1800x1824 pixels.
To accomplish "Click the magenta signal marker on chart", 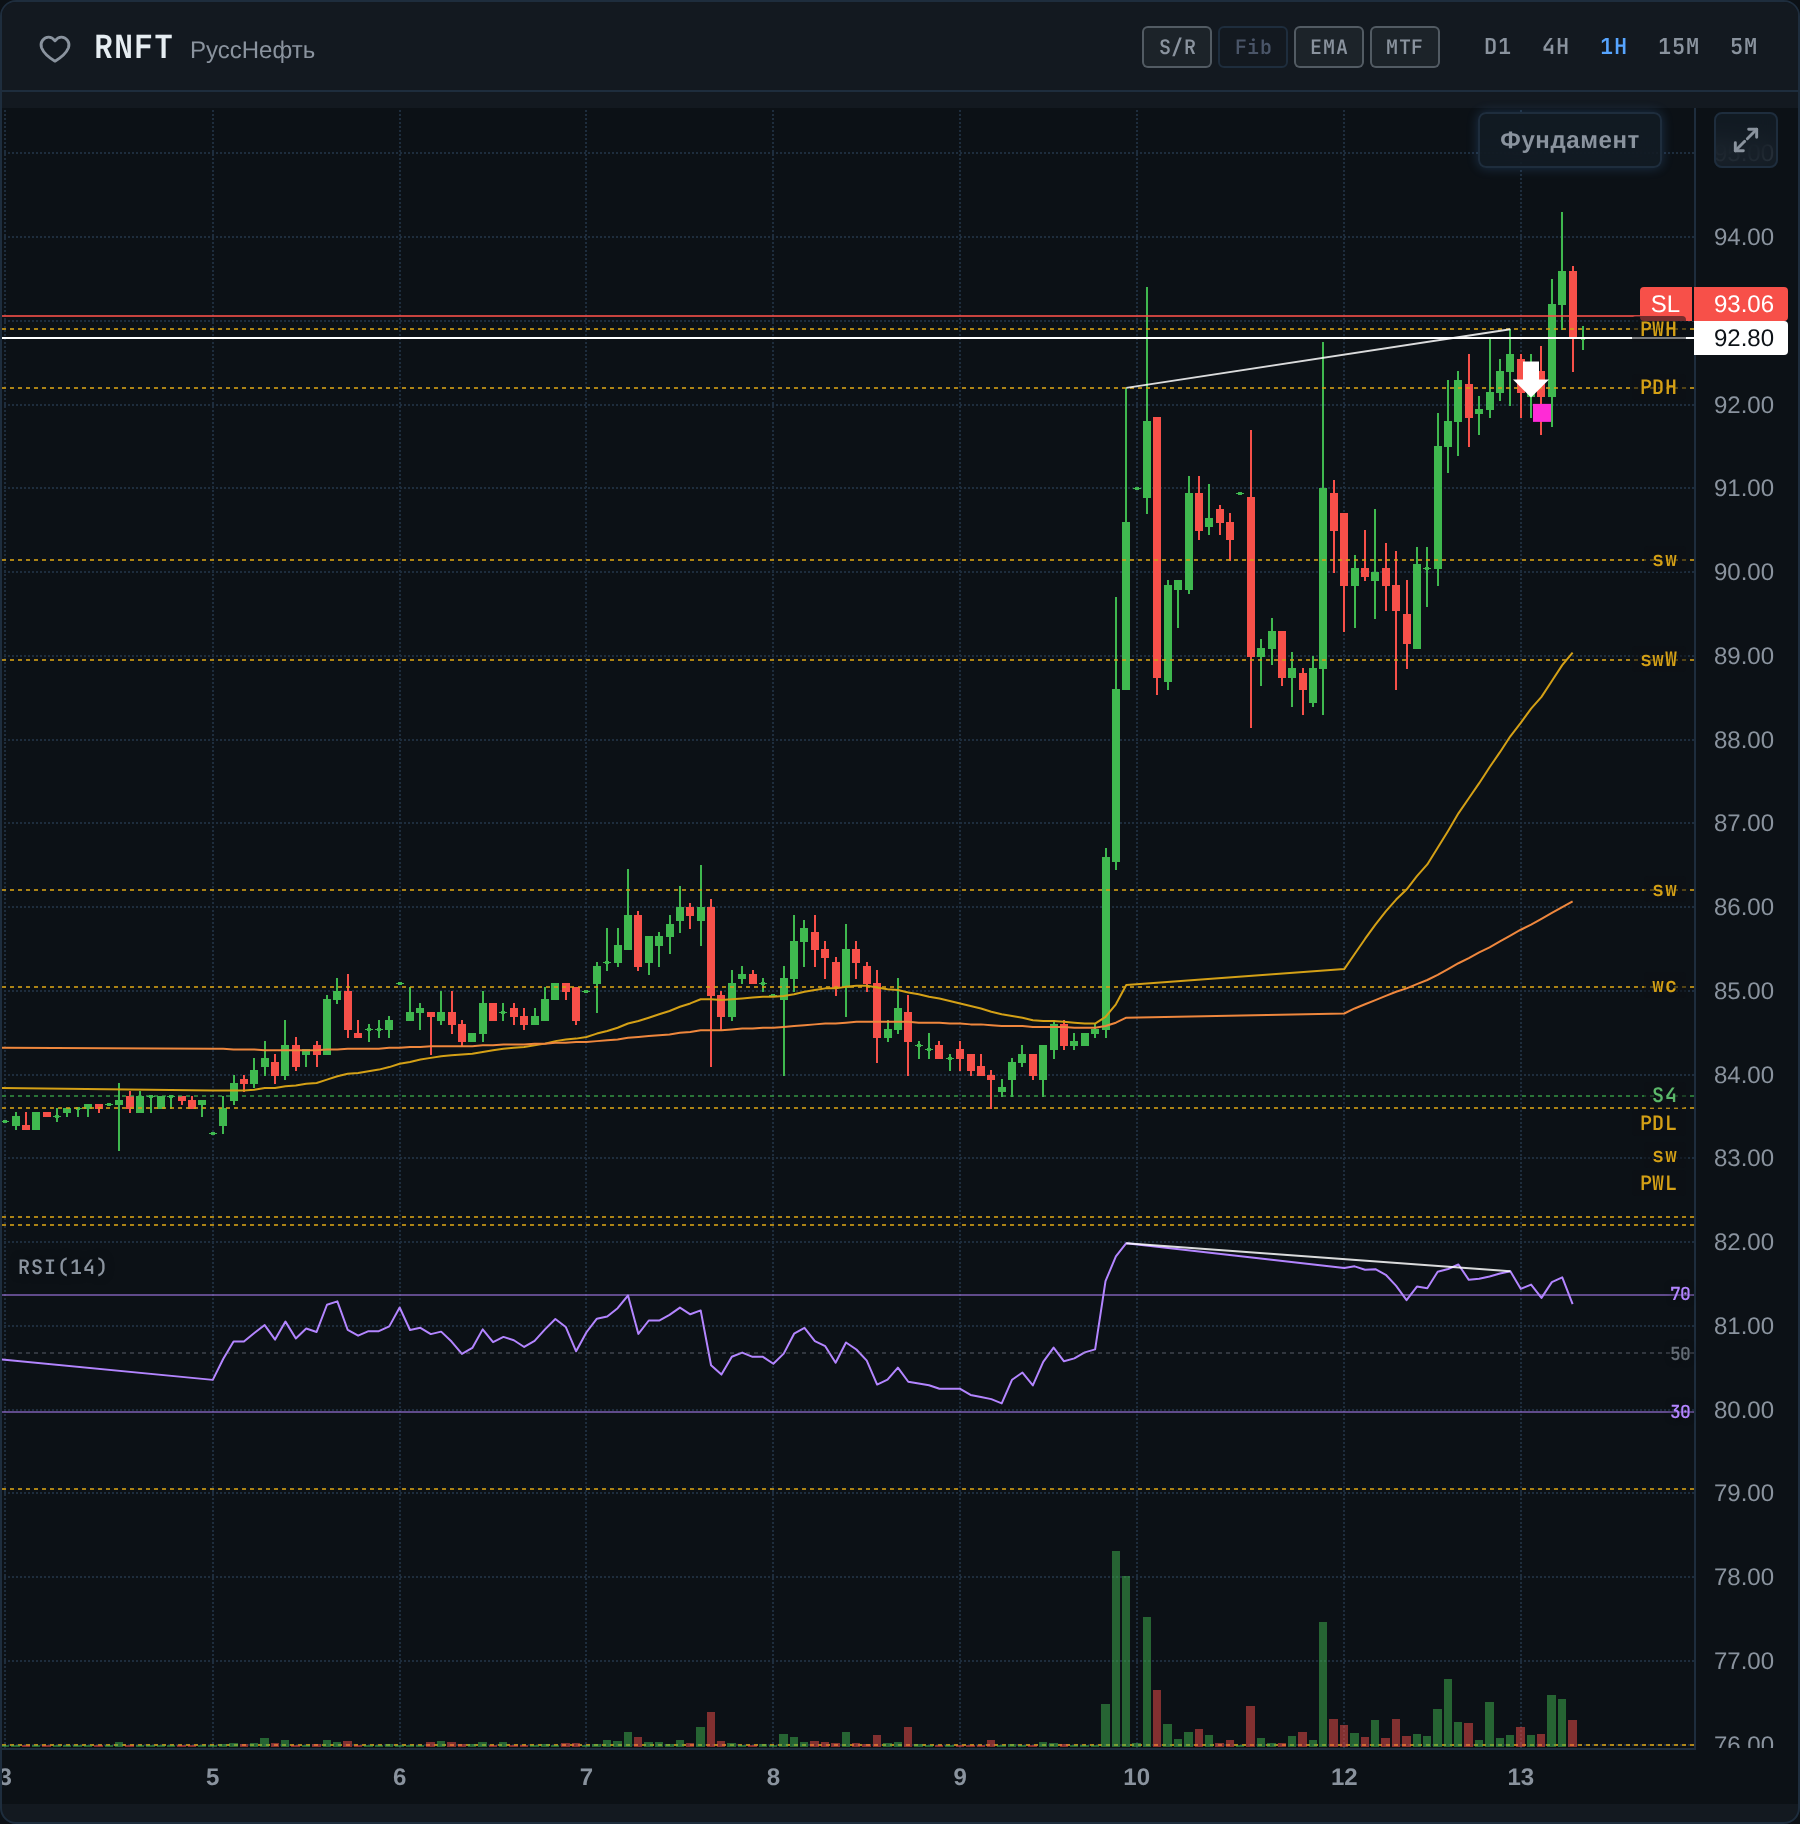I will 1542,412.
